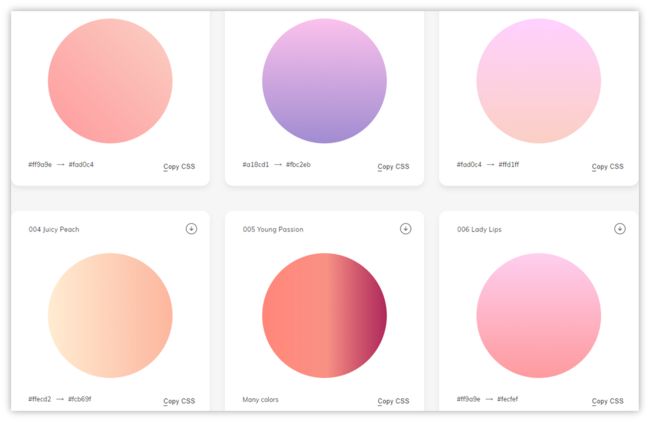Select the light pink #fad0c4 to #ffd1ff circle

[x=539, y=81]
